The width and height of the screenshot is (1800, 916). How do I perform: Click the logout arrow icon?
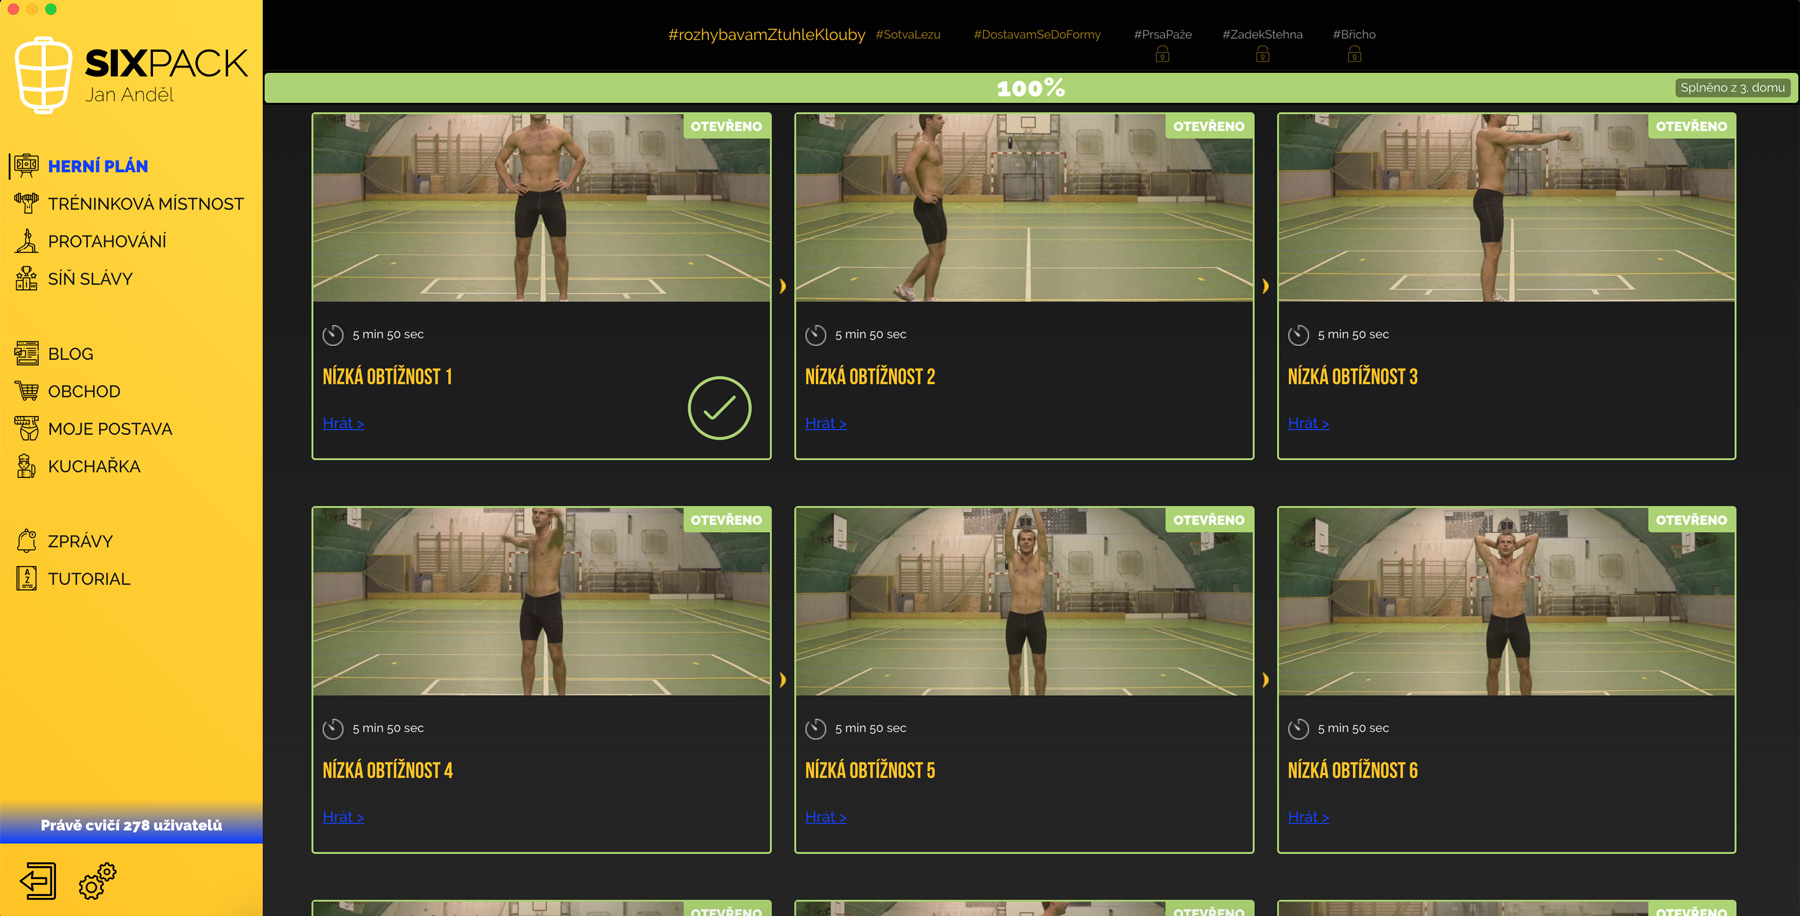(38, 881)
